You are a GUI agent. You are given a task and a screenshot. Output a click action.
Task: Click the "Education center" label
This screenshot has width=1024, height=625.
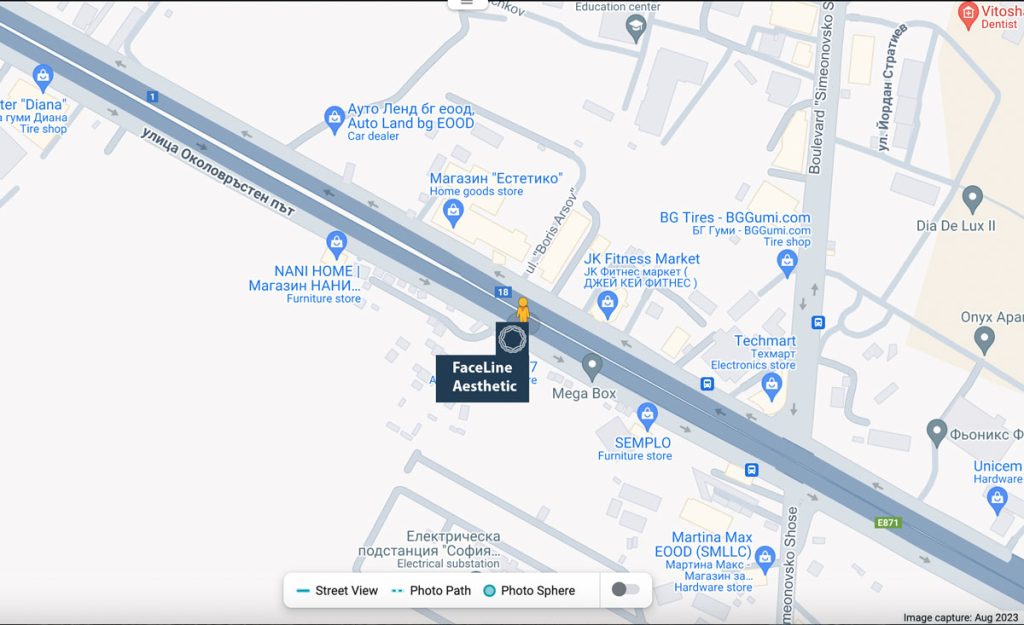click(x=618, y=7)
